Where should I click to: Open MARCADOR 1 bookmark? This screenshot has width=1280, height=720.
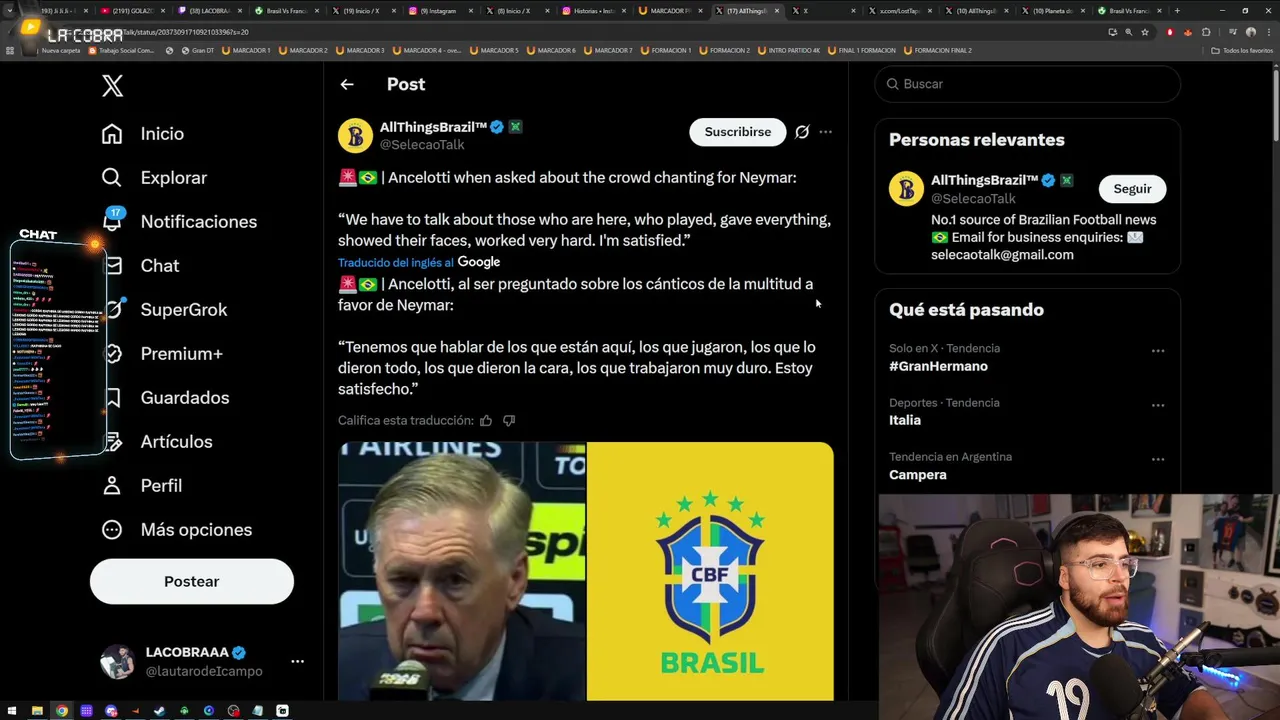246,50
